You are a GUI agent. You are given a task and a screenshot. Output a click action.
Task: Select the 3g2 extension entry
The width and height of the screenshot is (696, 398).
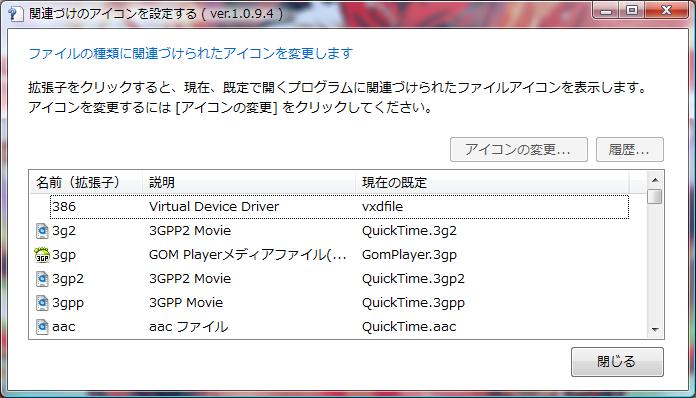click(64, 231)
